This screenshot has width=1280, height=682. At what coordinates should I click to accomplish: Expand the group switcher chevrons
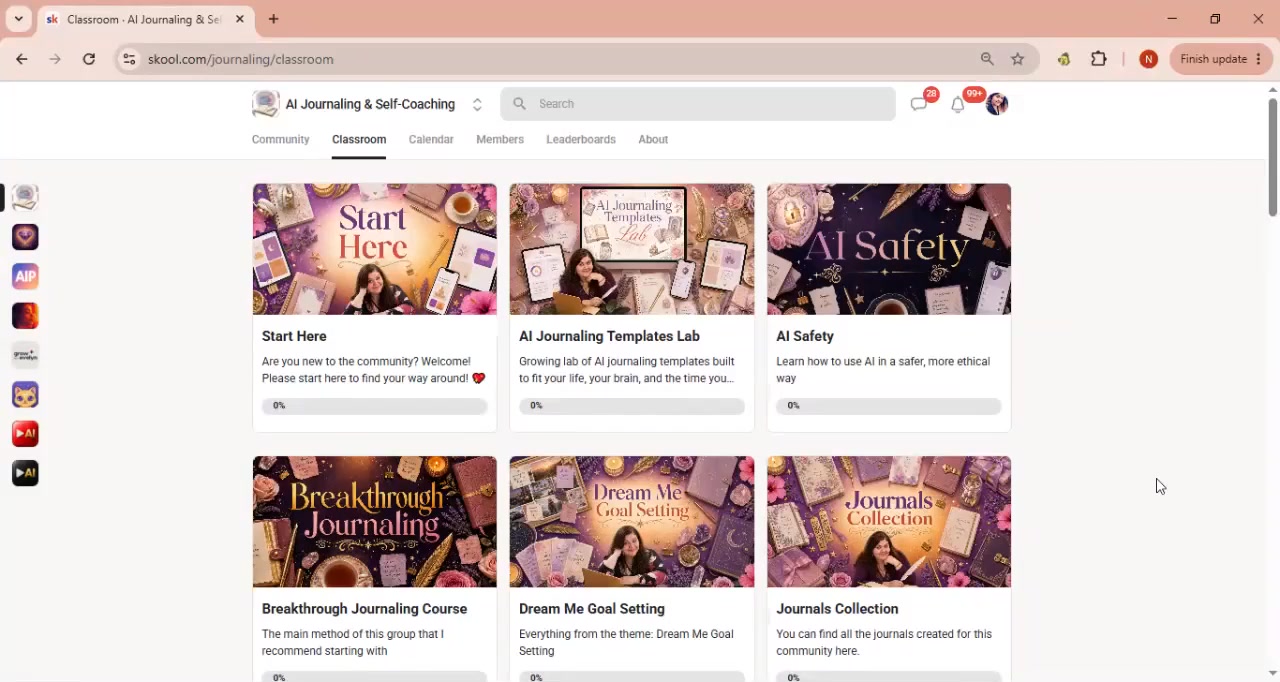pyautogui.click(x=477, y=104)
